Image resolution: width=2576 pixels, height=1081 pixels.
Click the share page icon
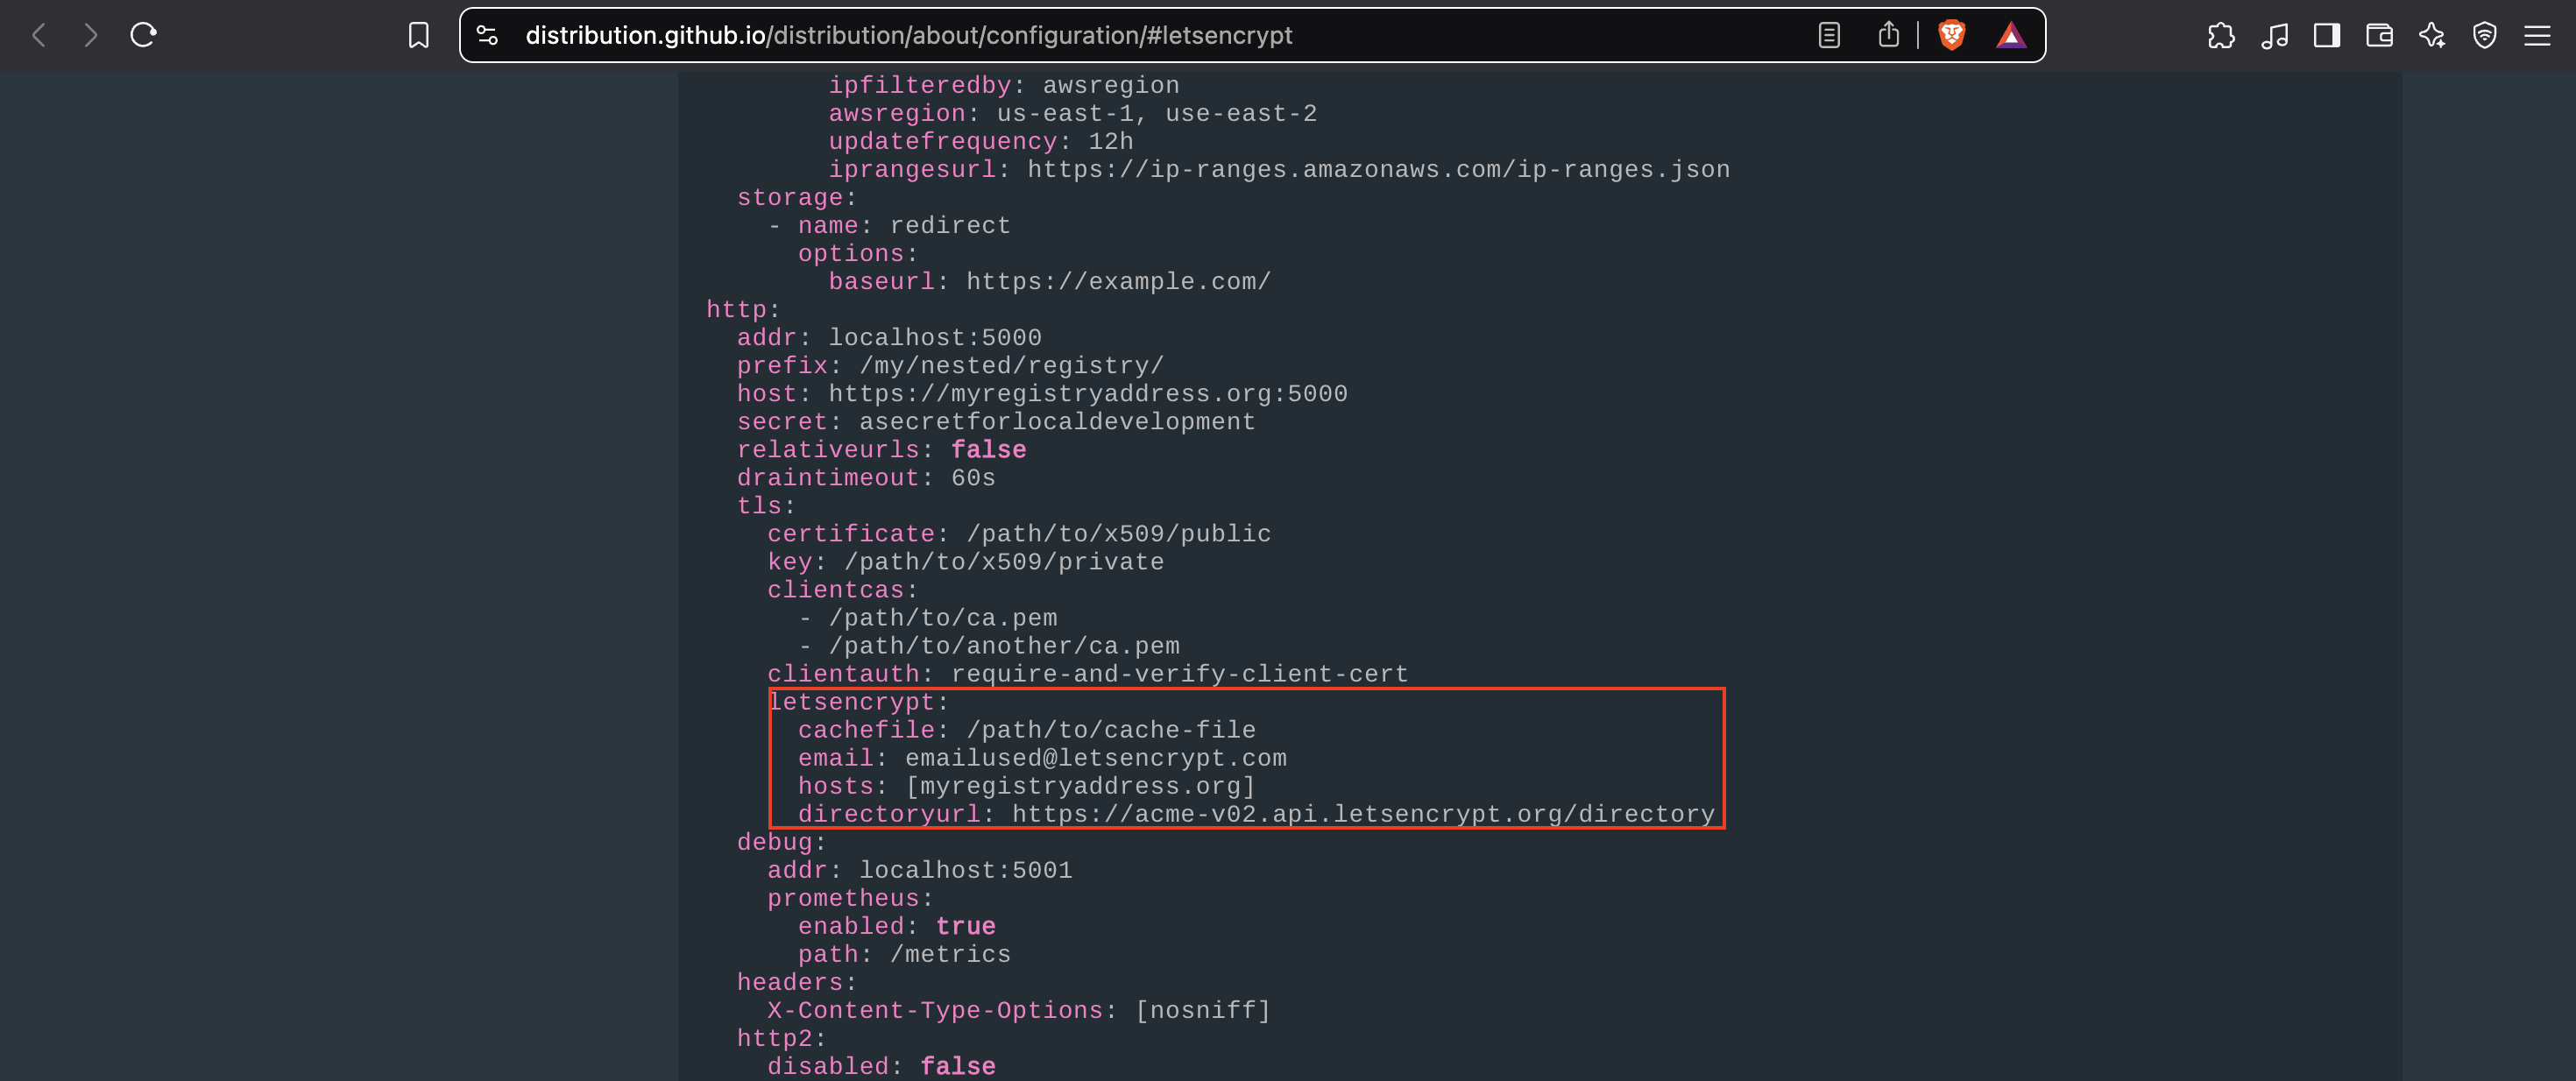pyautogui.click(x=1887, y=36)
